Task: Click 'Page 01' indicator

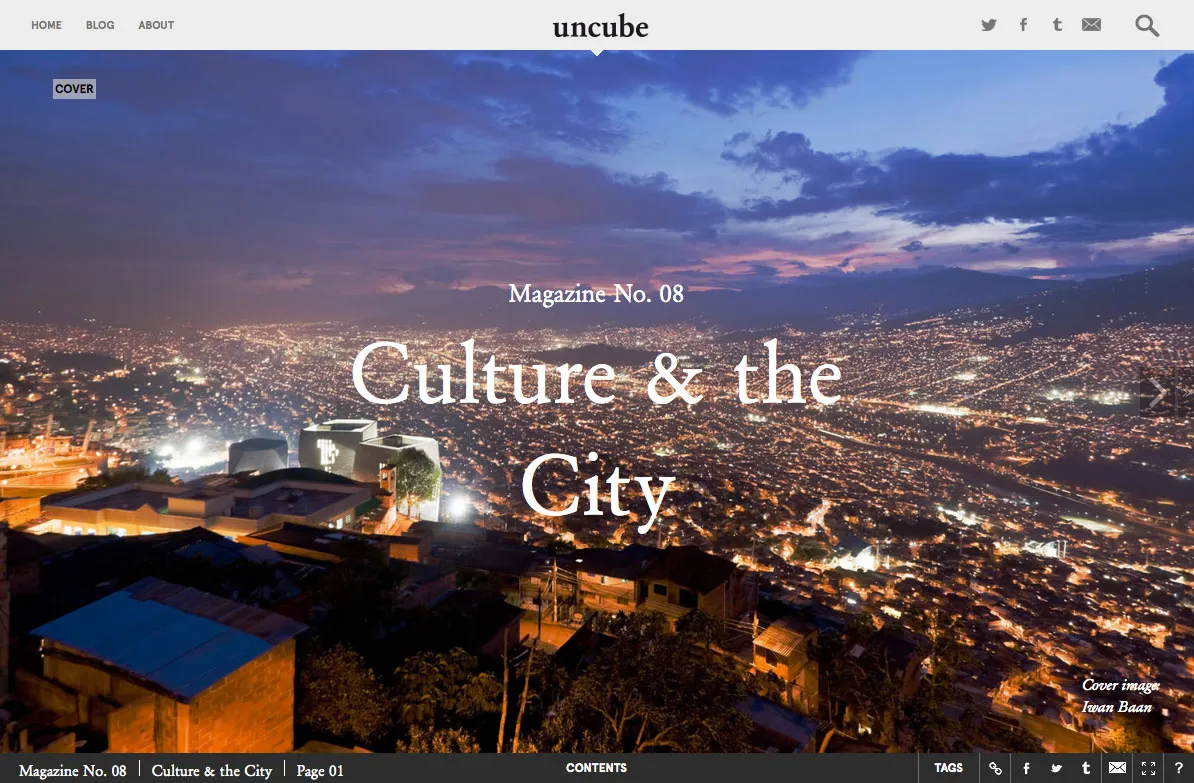Action: (320, 771)
